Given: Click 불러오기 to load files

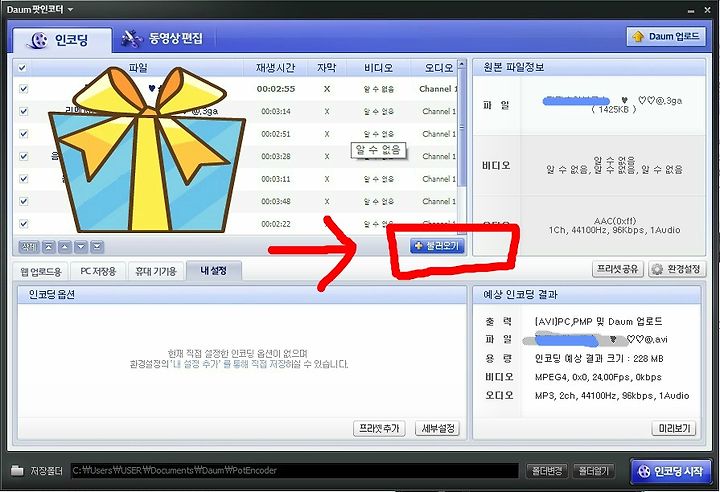Looking at the screenshot, I should pos(437,246).
